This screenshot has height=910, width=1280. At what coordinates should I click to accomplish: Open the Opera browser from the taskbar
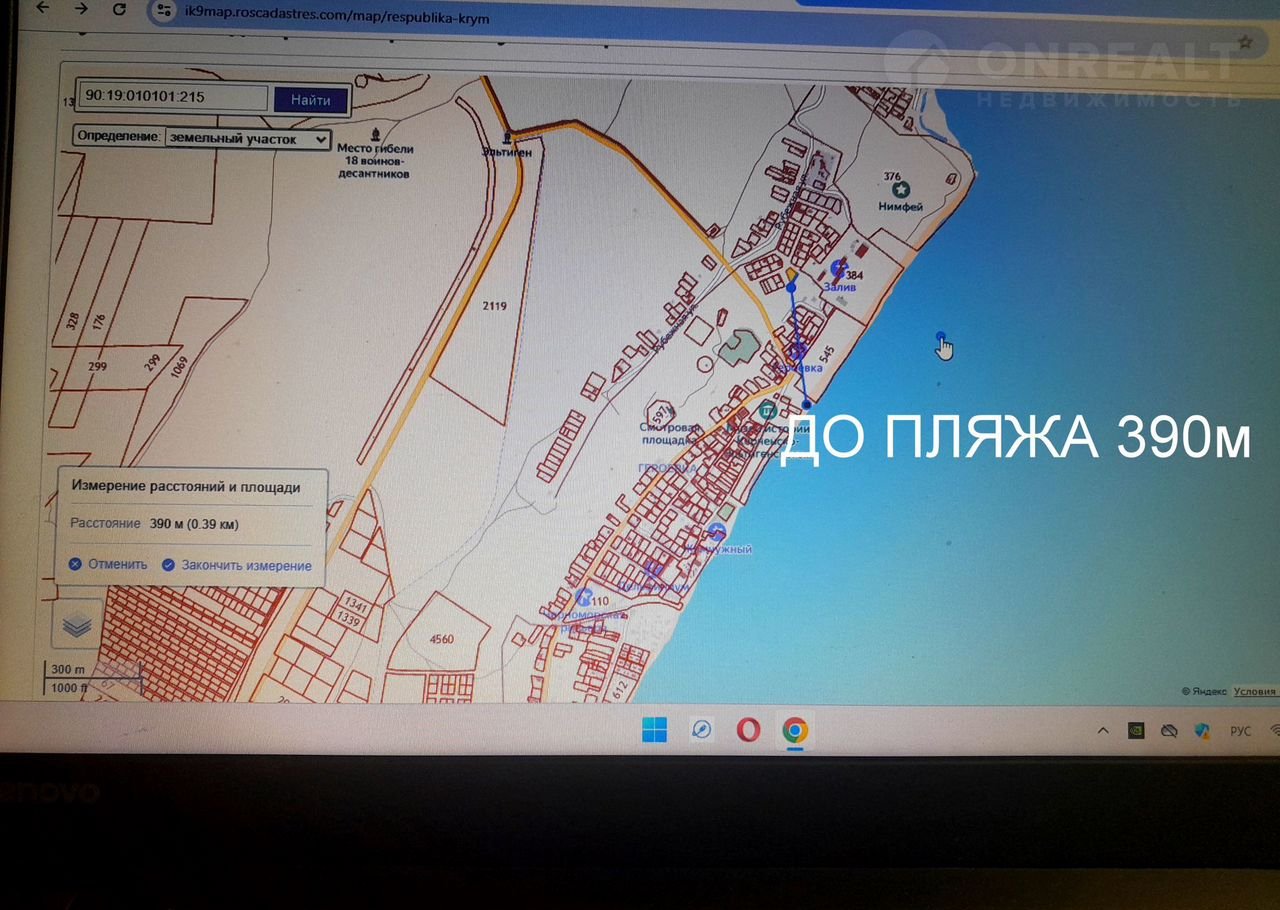(x=748, y=730)
